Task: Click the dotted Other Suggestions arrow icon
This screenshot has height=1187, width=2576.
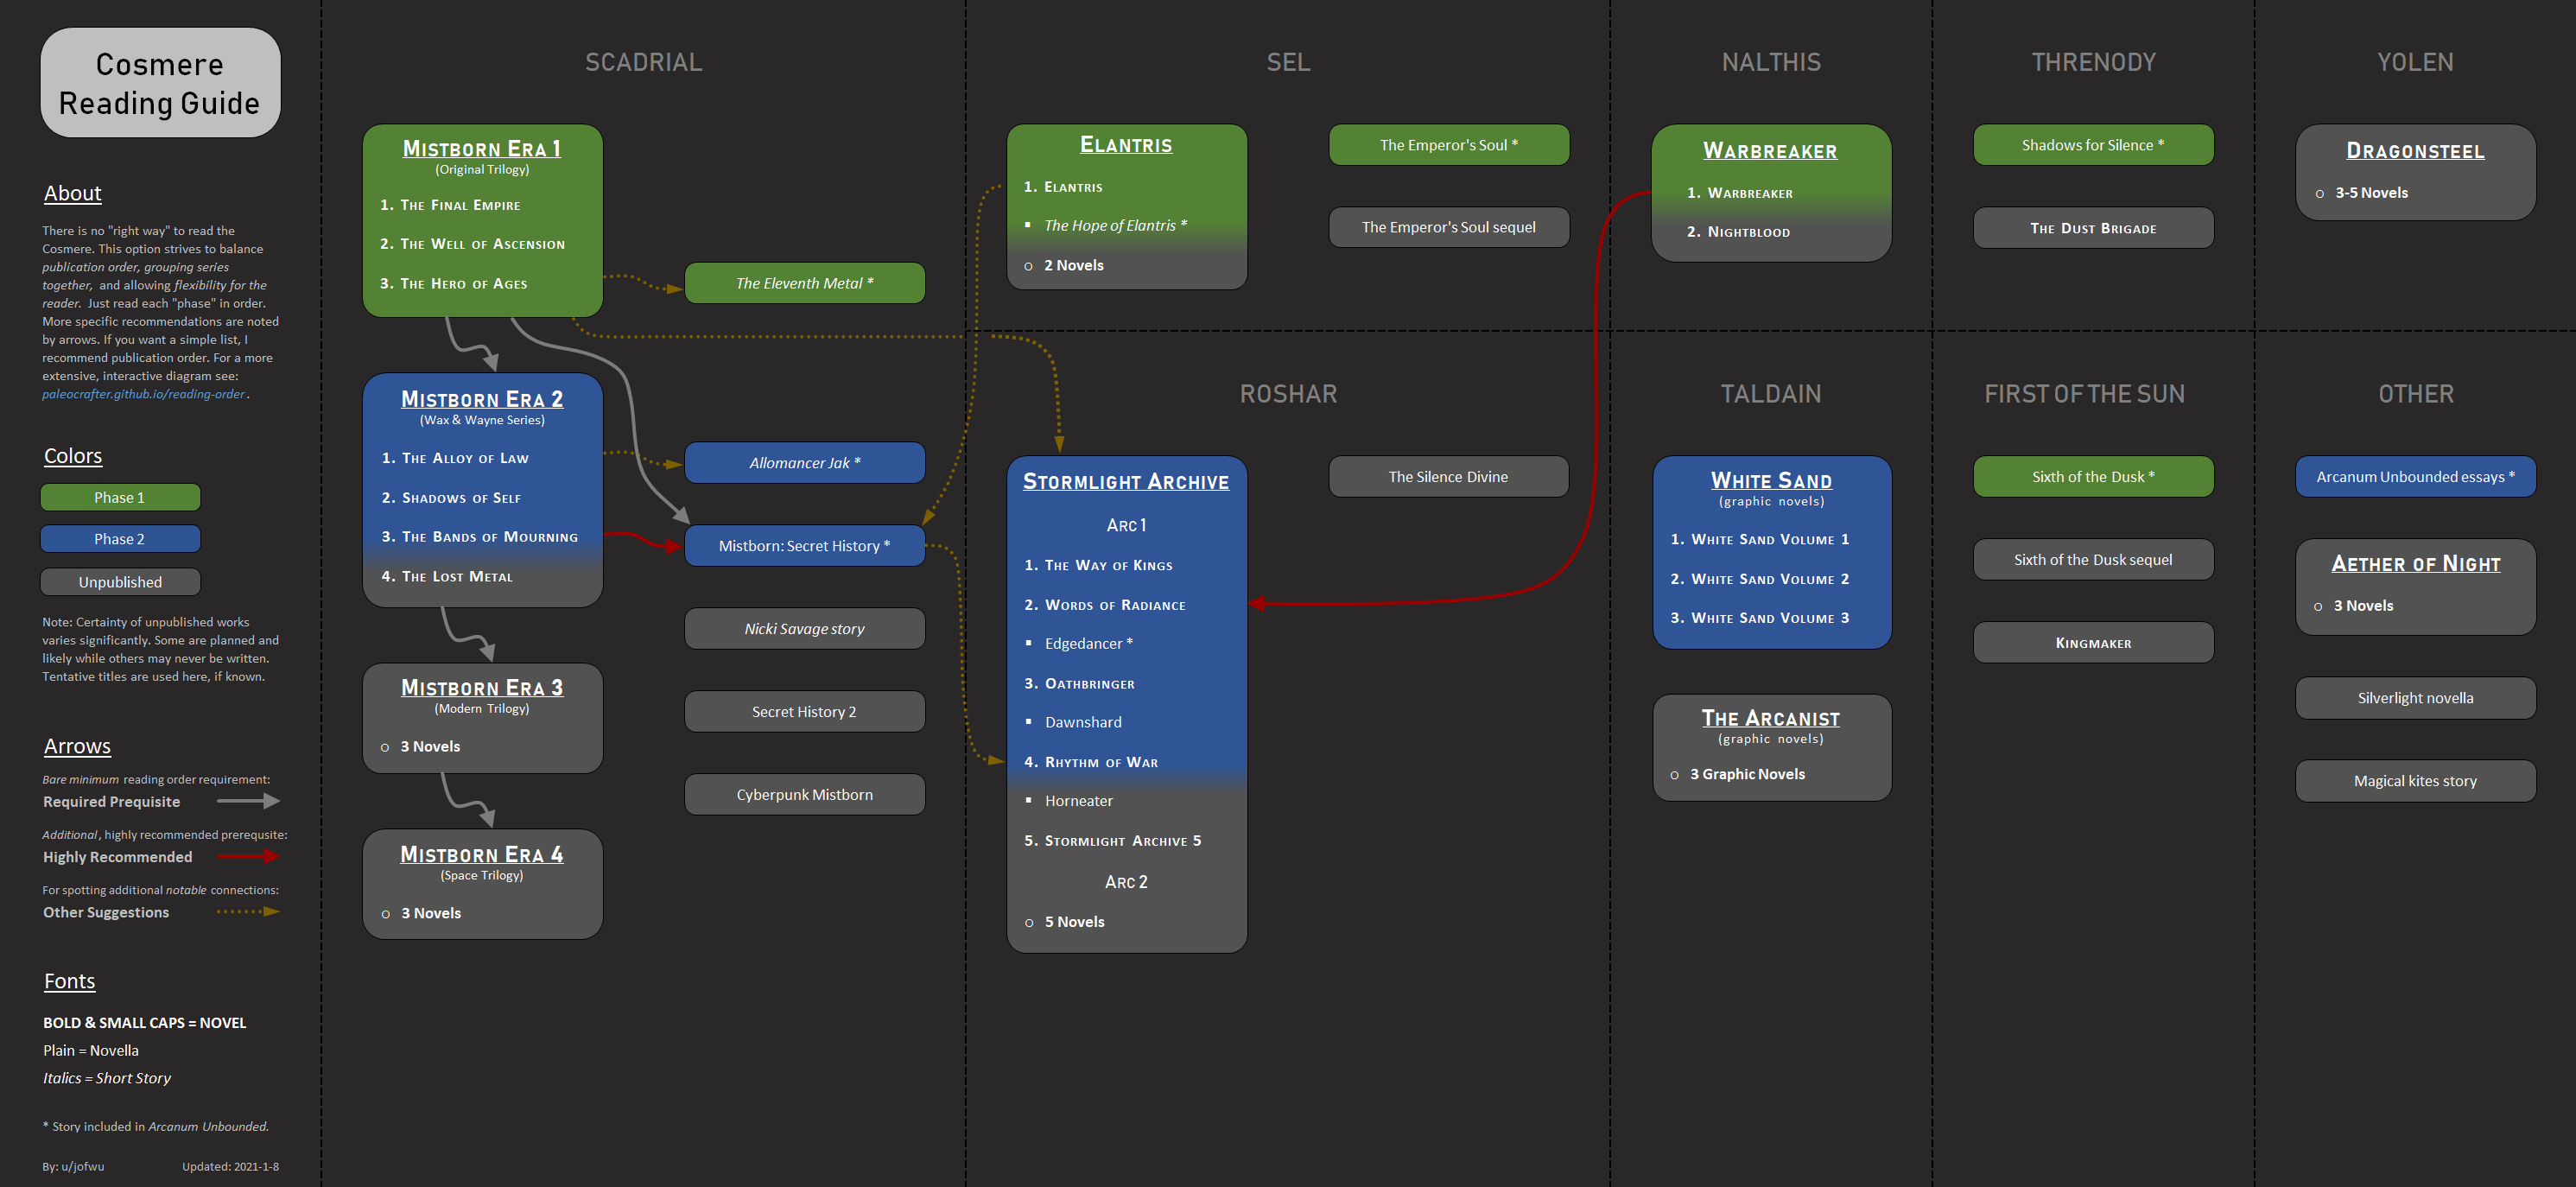Action: click(248, 911)
